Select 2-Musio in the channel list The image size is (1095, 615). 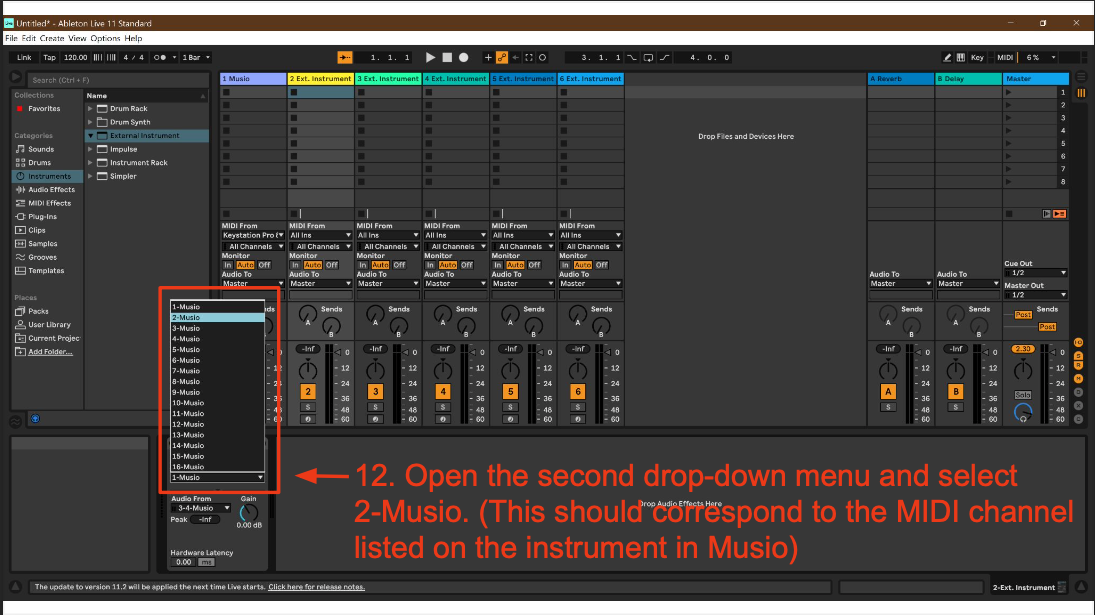point(217,318)
